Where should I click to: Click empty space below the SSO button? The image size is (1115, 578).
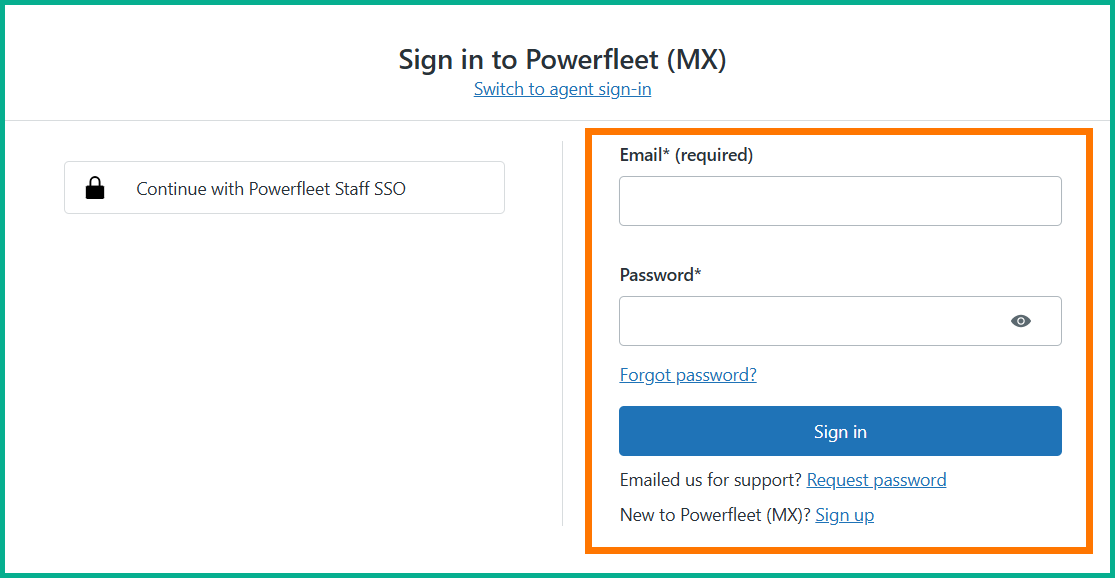[284, 370]
